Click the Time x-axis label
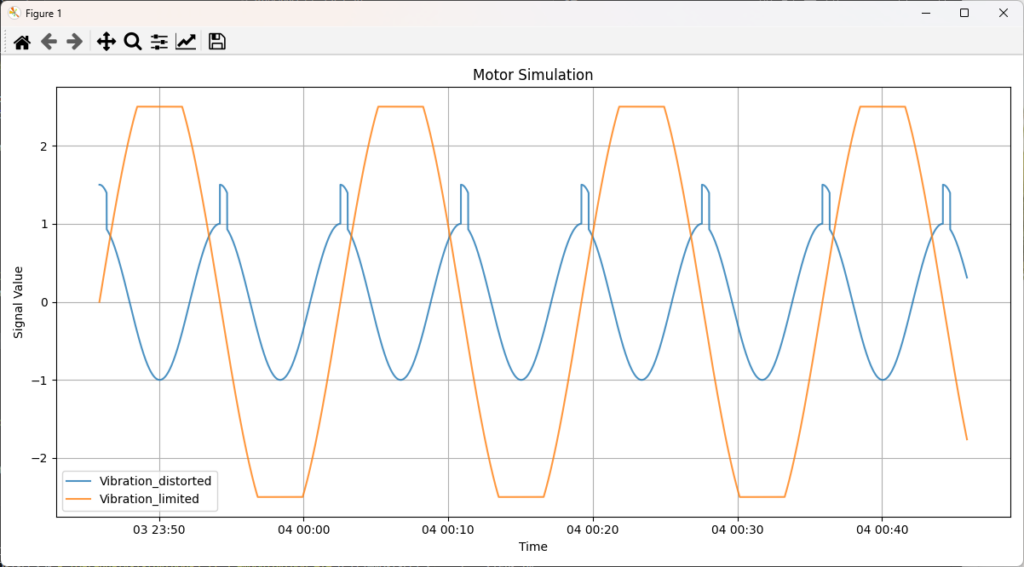The height and width of the screenshot is (567, 1024). (x=532, y=547)
